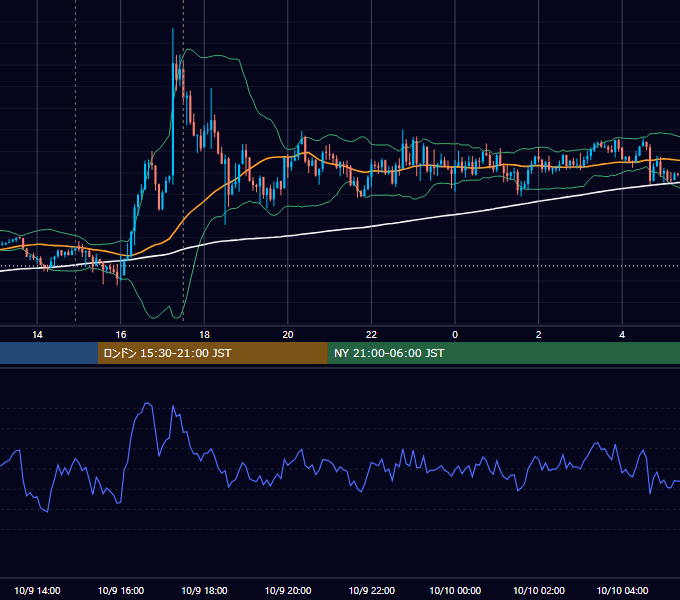Click the 10/9 20:00 indicator axis label
Viewport: 680px width, 600px height.
(x=288, y=590)
